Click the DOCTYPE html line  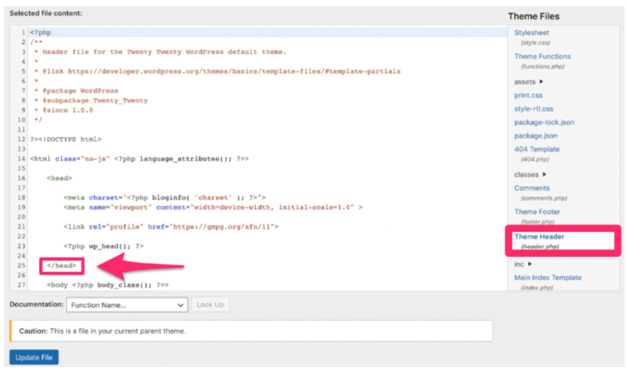click(x=66, y=139)
